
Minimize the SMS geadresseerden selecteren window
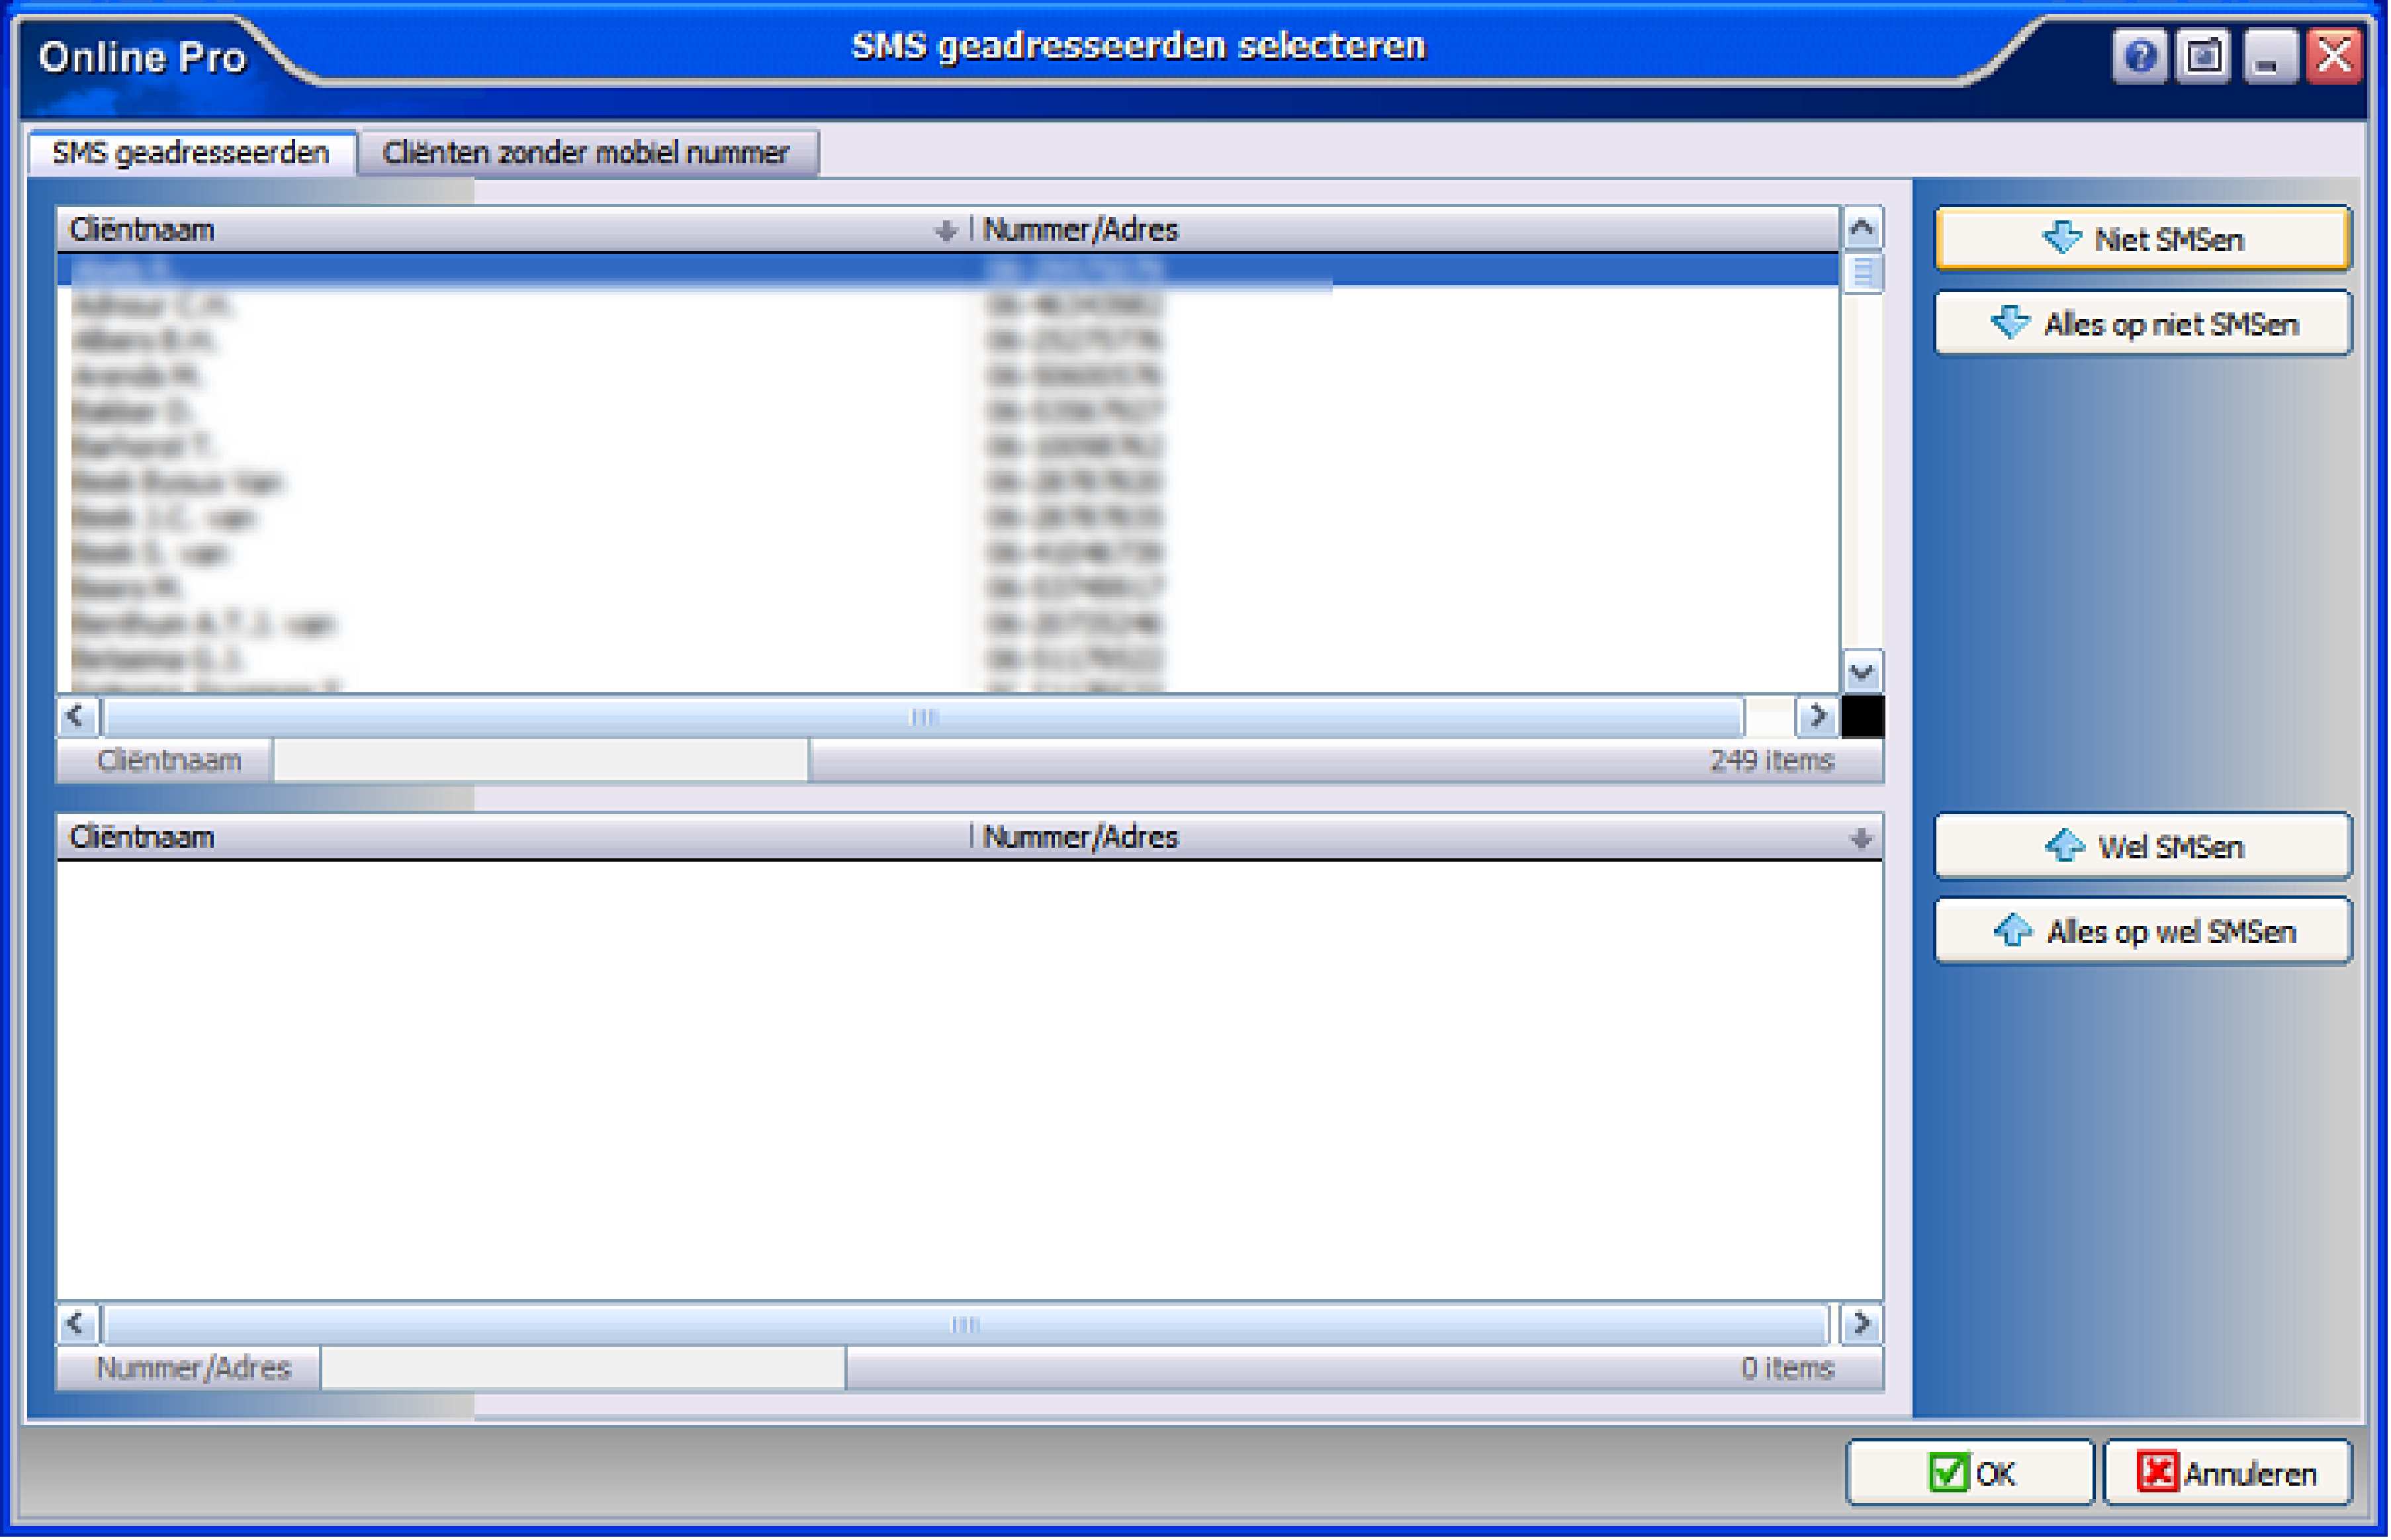point(2269,56)
